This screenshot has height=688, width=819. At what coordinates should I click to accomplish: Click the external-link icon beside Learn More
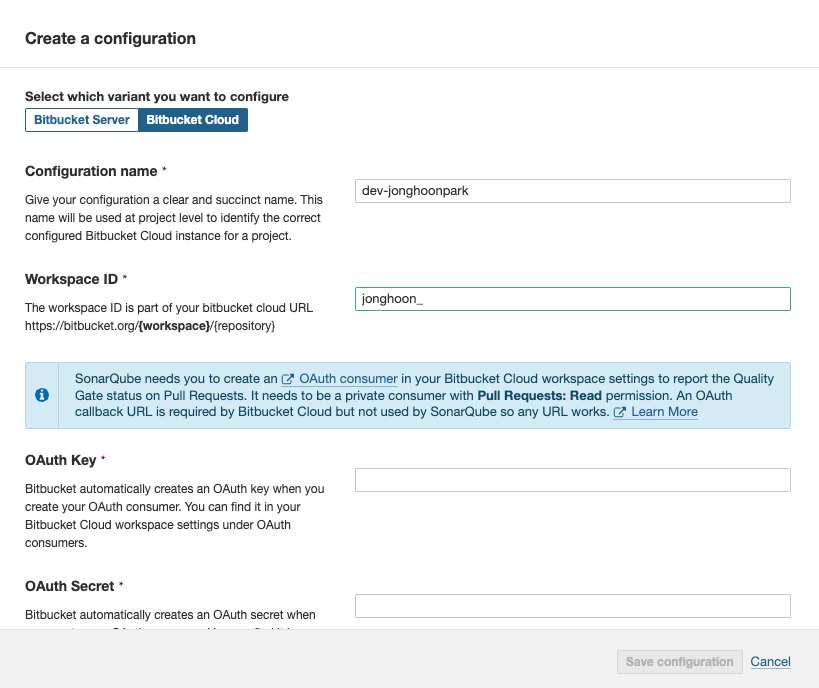coord(619,412)
